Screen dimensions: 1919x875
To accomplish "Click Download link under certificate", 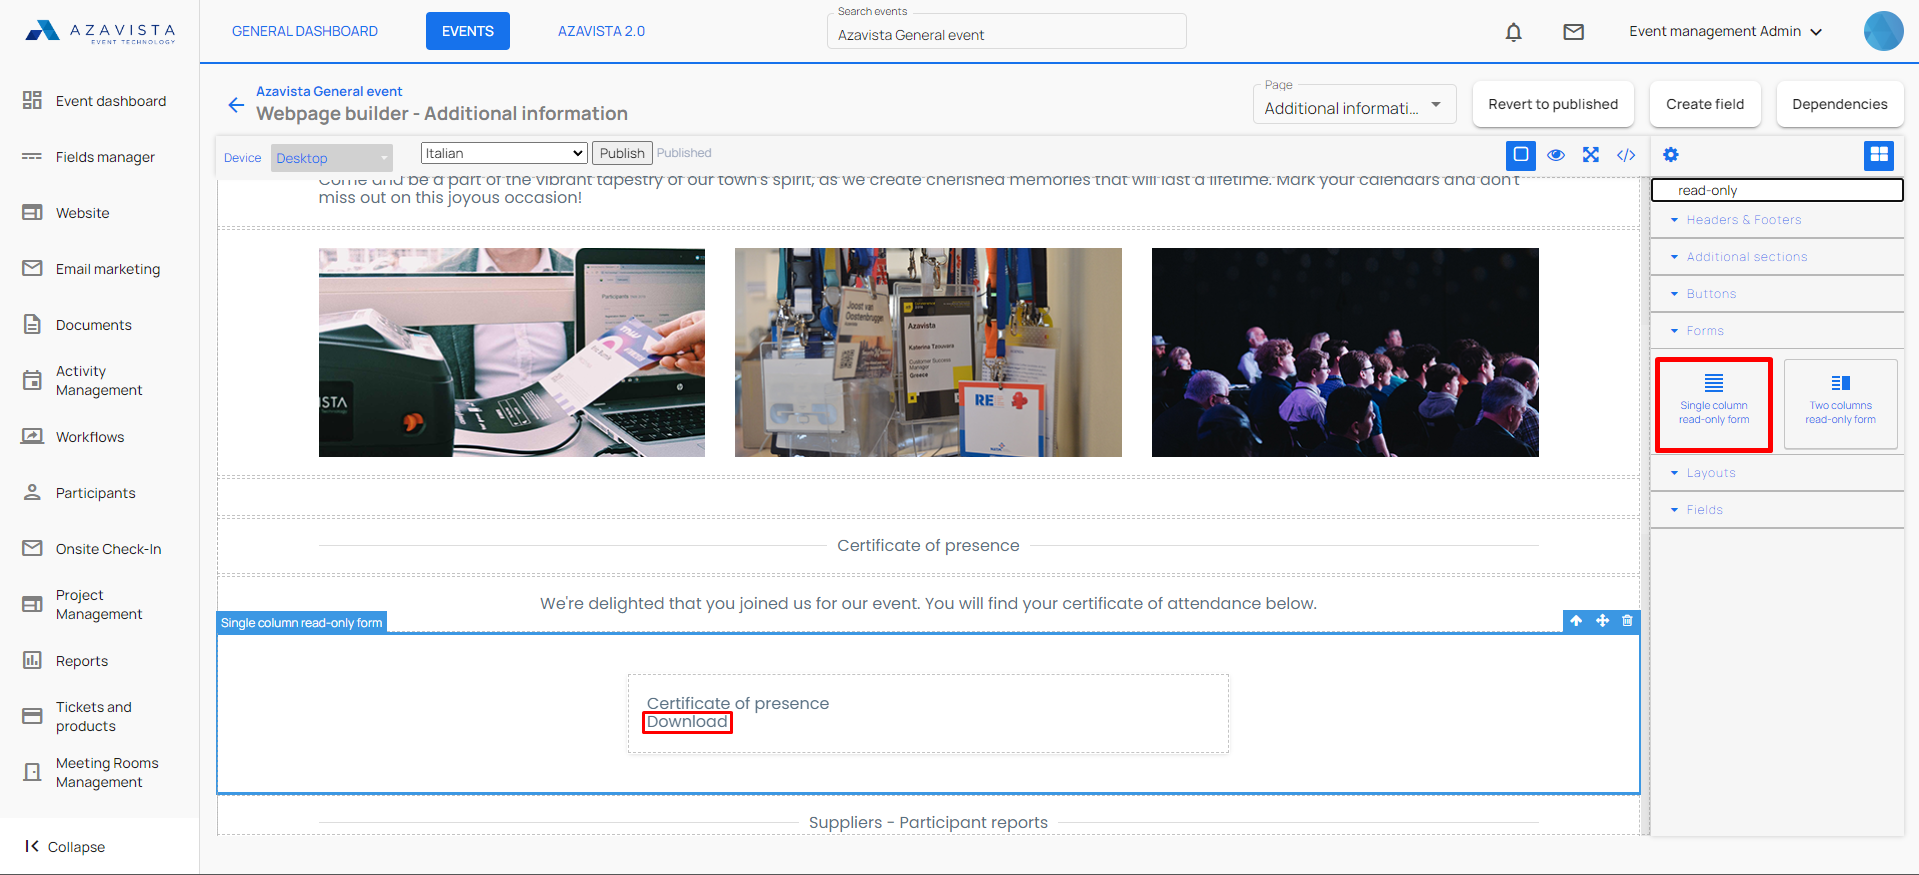I will [x=687, y=722].
